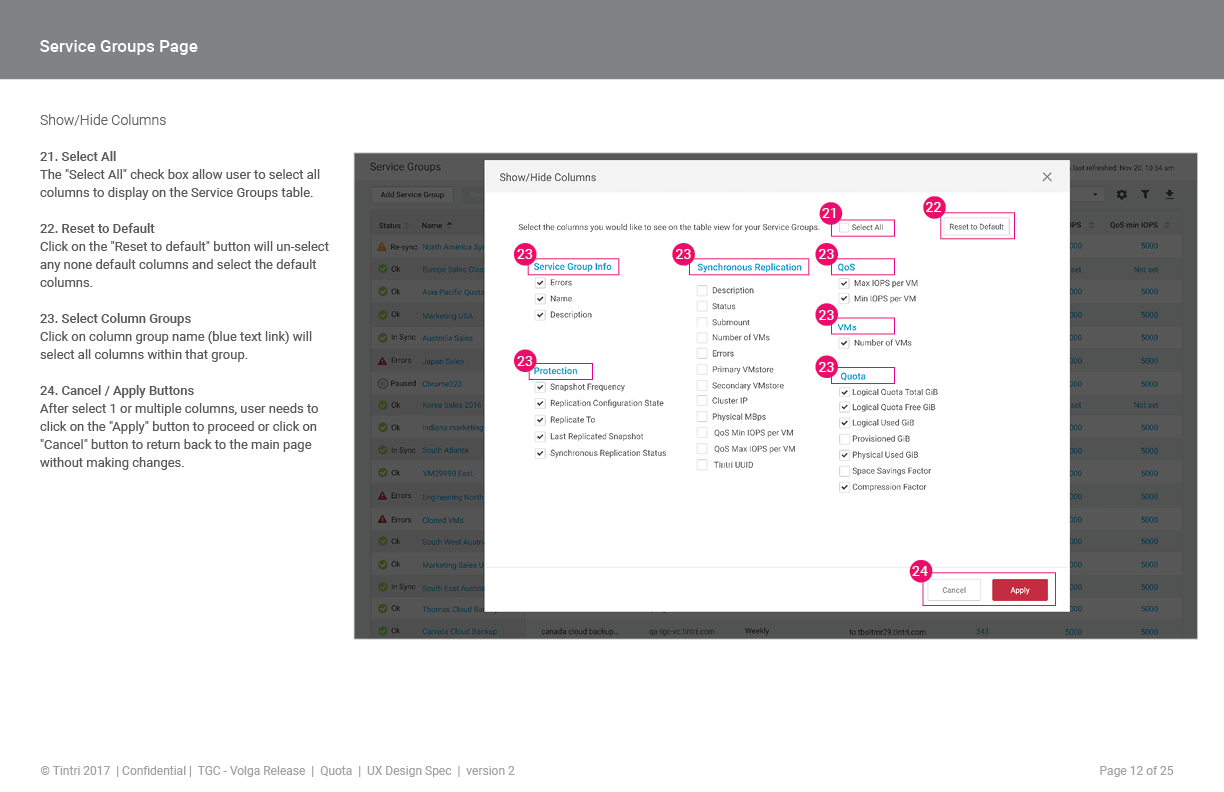Toggle Replication Configuration State checkbox
This screenshot has height=792, width=1224.
click(x=540, y=403)
